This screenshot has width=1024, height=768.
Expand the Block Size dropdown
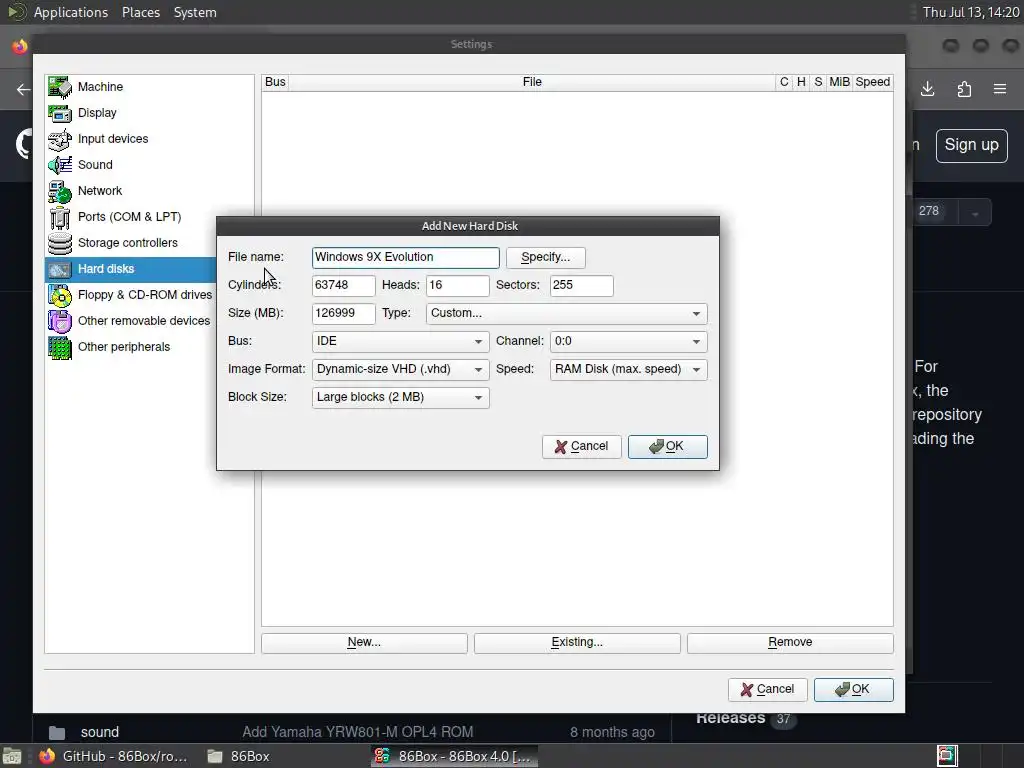(x=400, y=398)
